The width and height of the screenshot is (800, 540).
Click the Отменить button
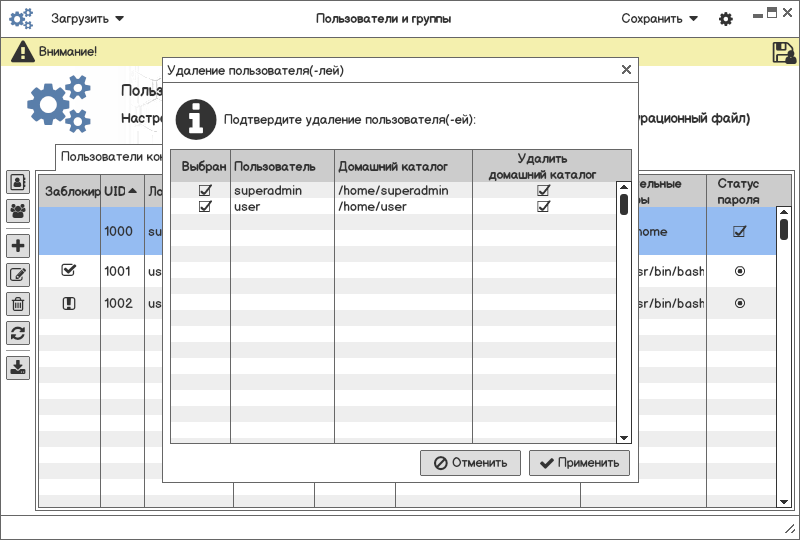470,463
